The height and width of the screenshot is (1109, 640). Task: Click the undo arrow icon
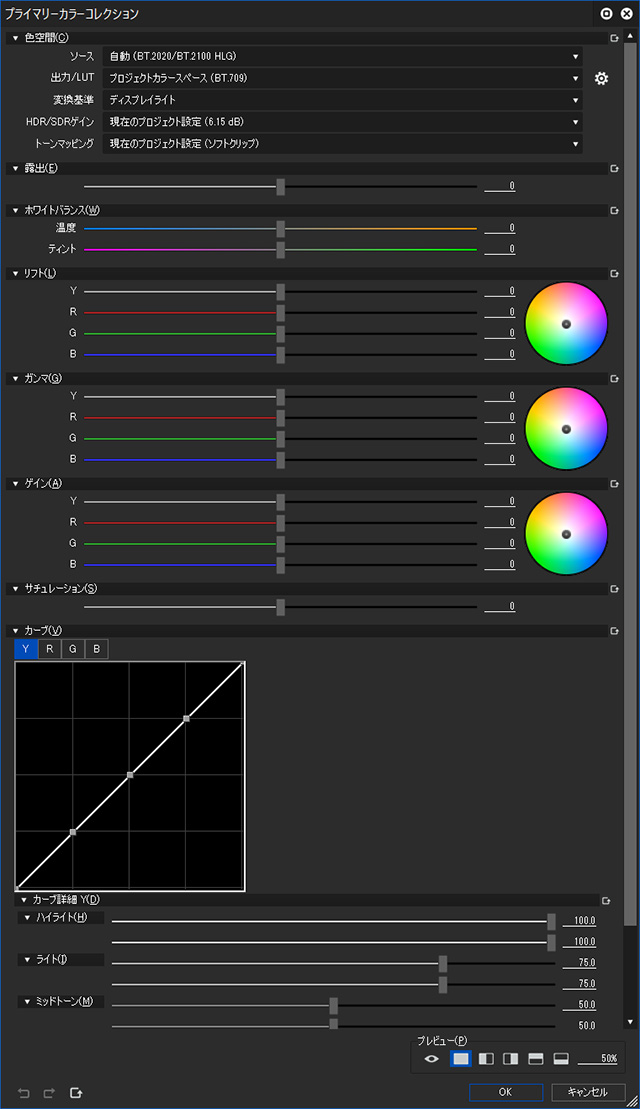pyautogui.click(x=24, y=1093)
